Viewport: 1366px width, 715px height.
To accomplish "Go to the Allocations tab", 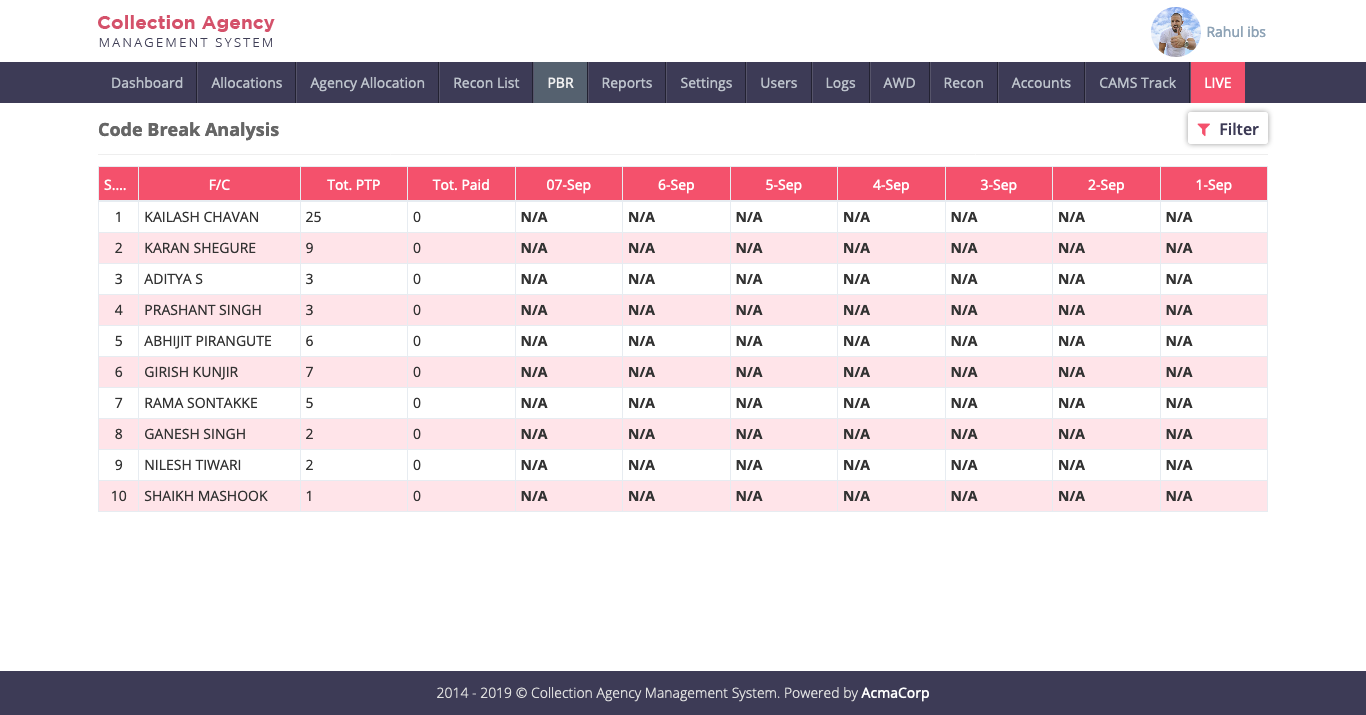I will (246, 83).
